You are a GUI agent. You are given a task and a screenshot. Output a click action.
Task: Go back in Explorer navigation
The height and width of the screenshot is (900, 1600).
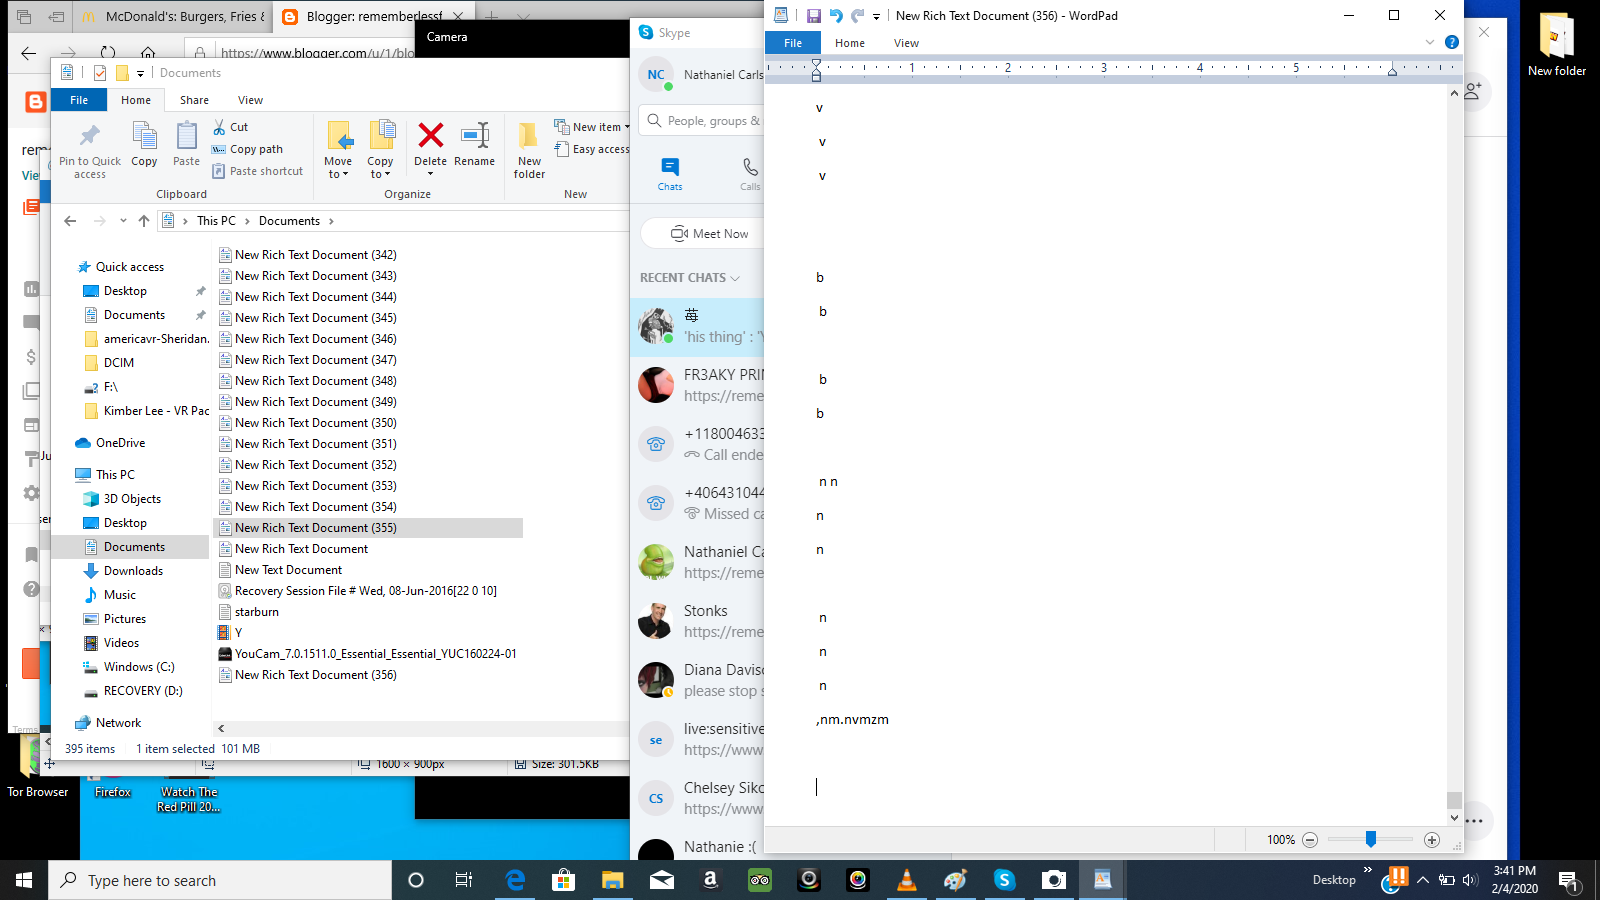tap(70, 221)
